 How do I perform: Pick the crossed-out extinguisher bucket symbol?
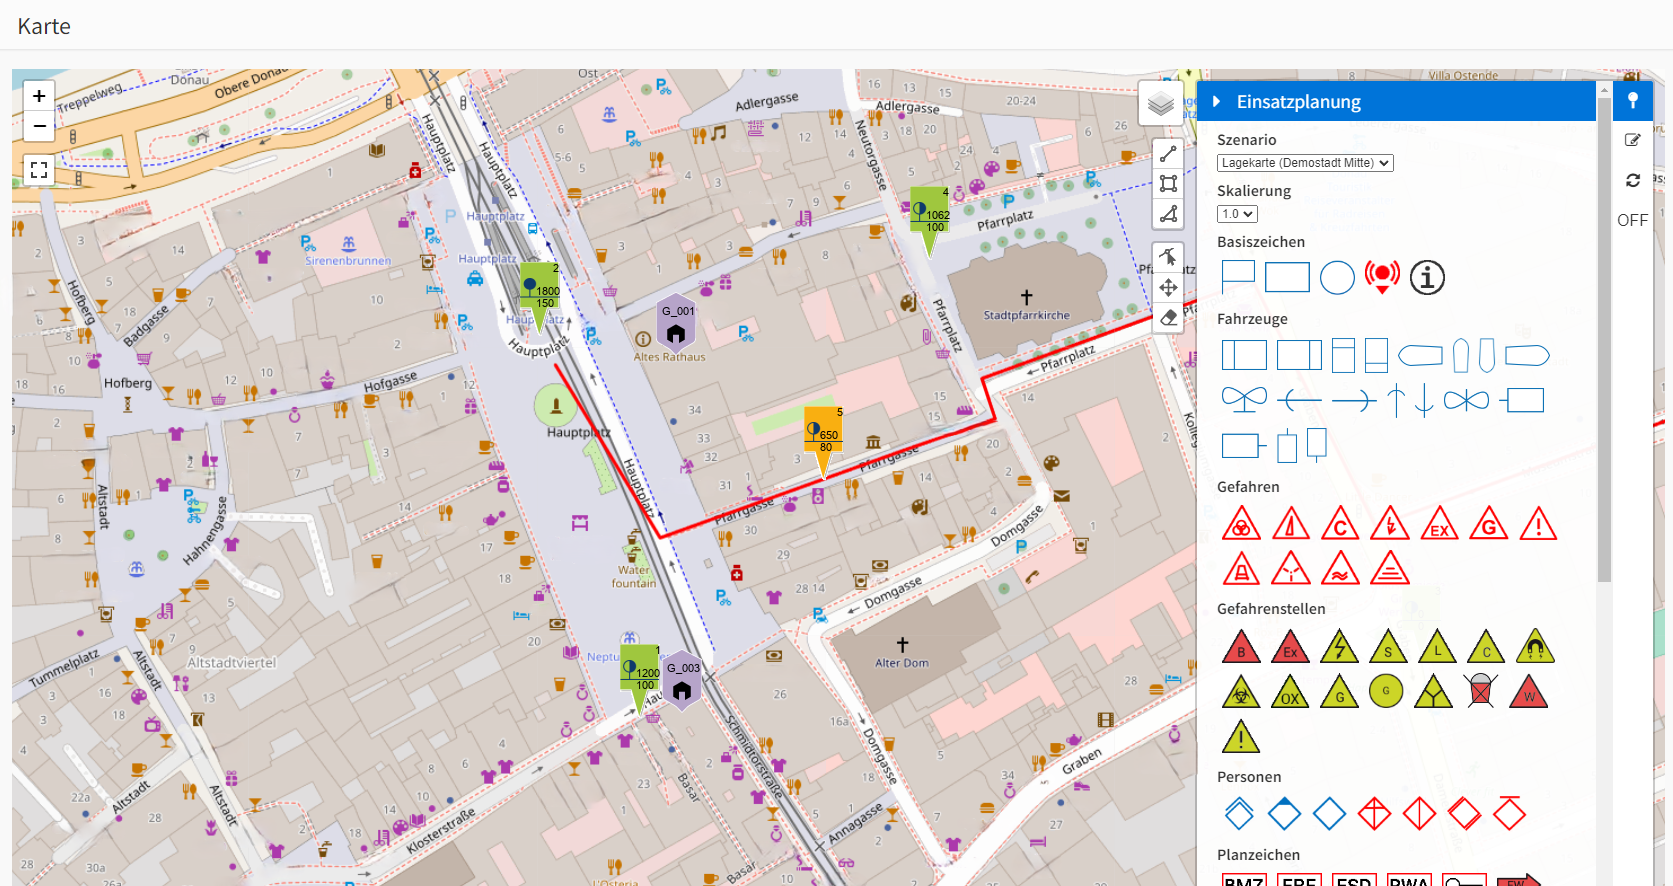click(1481, 691)
